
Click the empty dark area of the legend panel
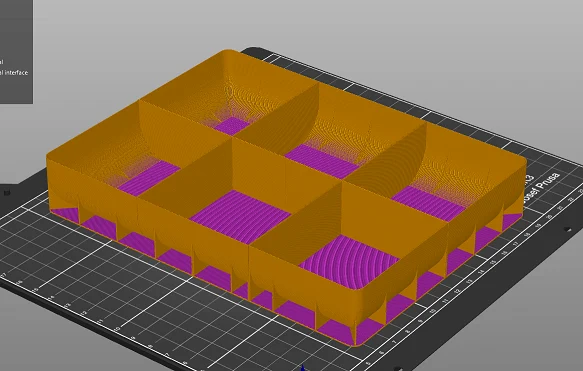pos(15,26)
